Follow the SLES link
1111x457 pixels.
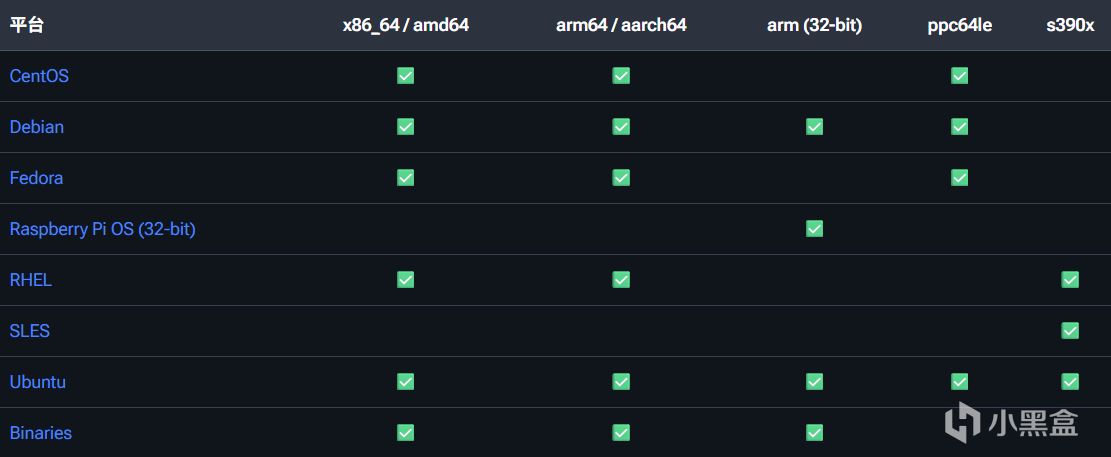click(x=30, y=331)
